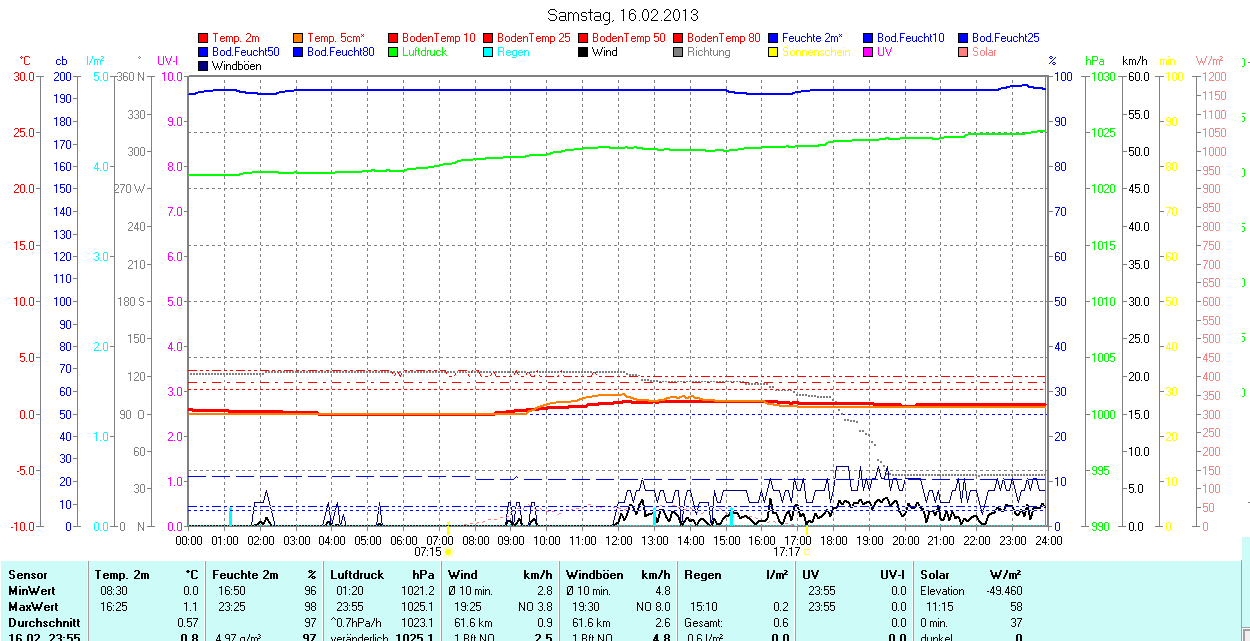Screen dimensions: 1250x641
Task: Select the Bod.Feucht25 legend label
Action: click(1005, 38)
